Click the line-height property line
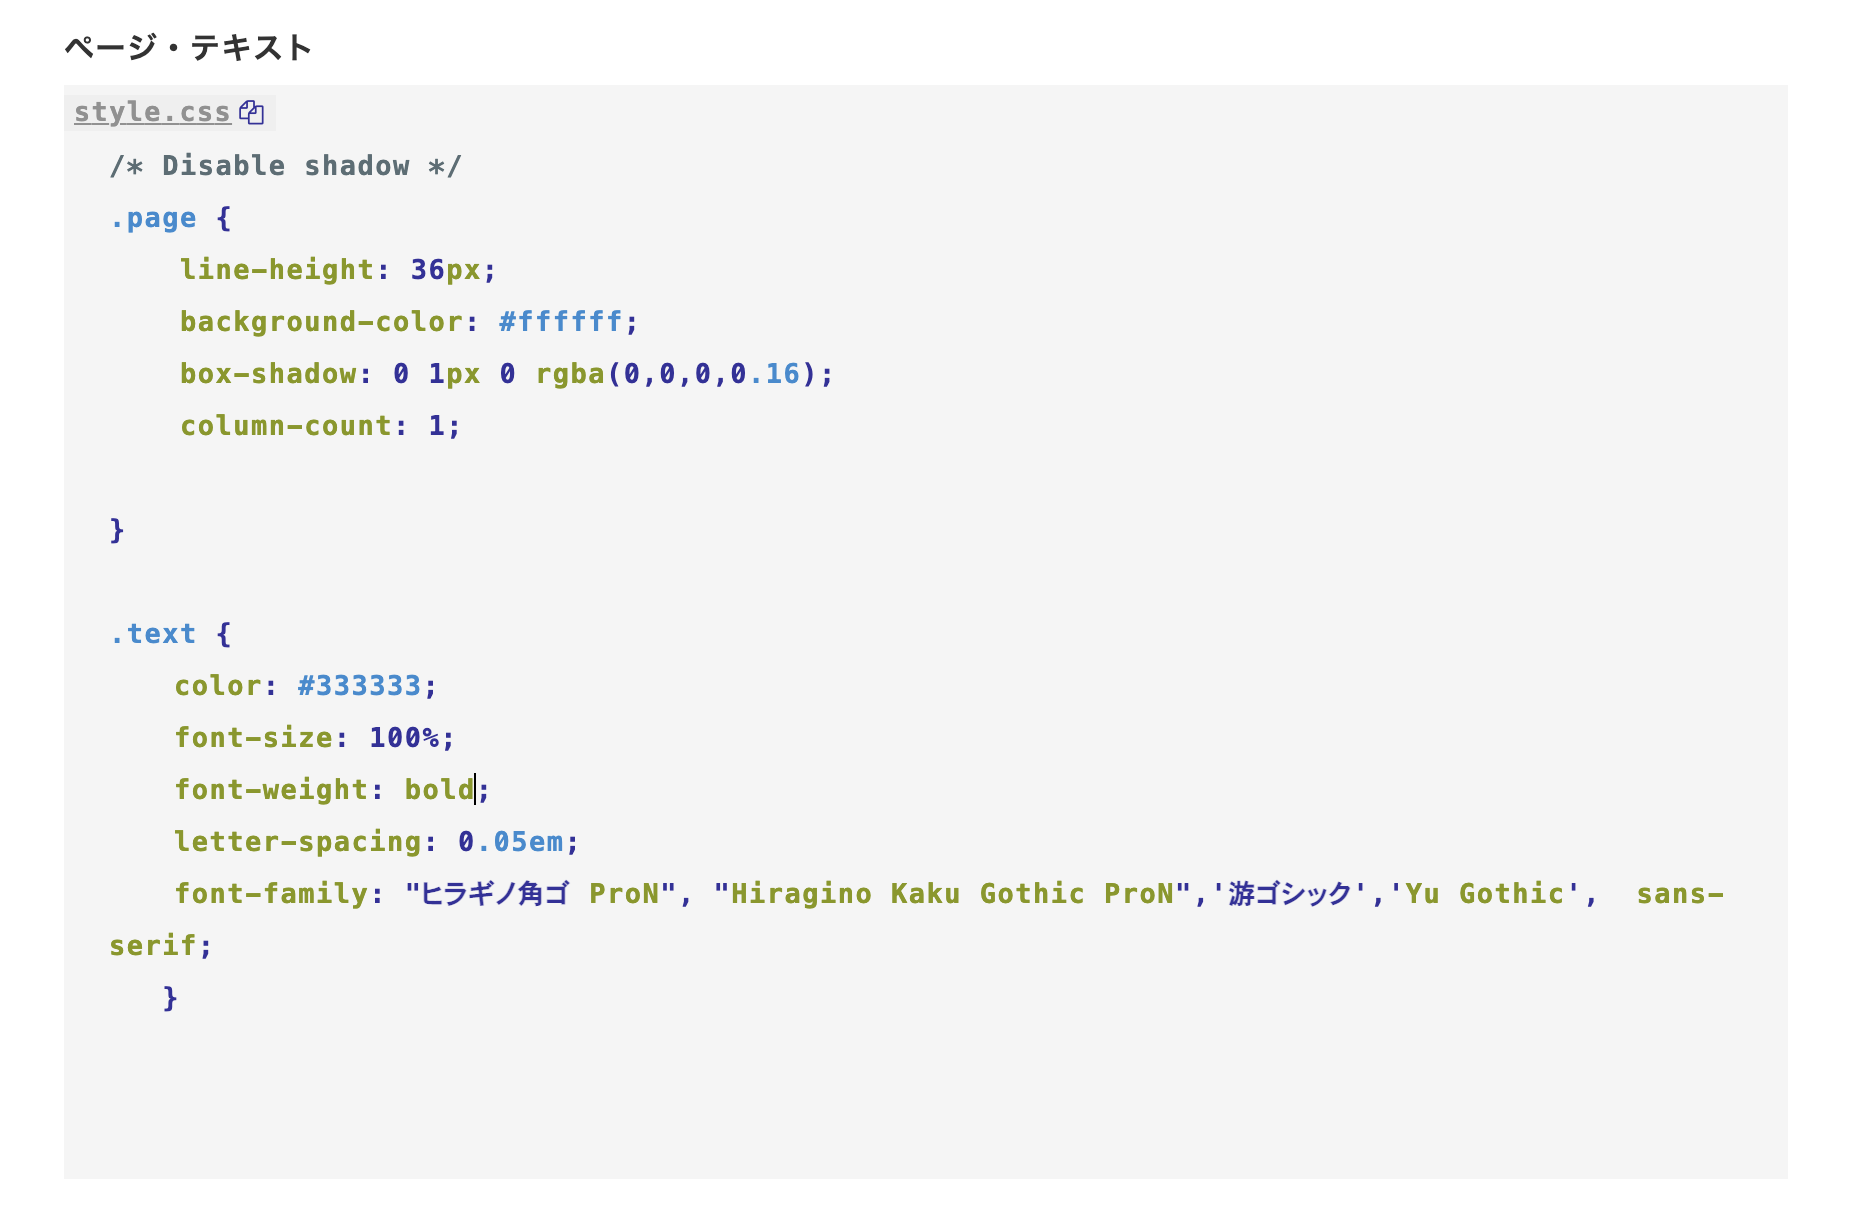1866x1212 pixels. [x=337, y=270]
